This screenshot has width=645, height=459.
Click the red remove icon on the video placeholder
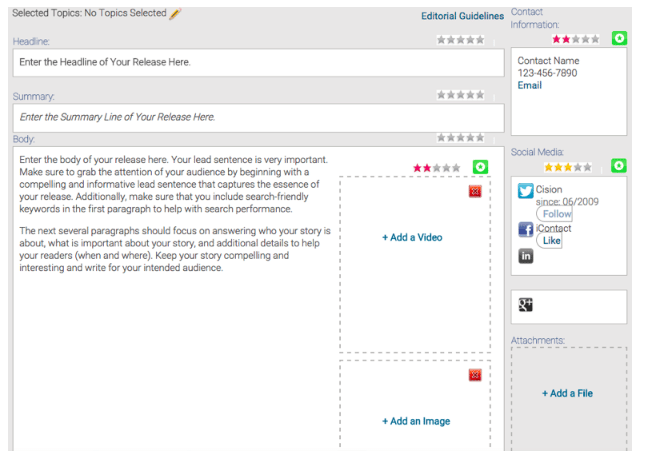pyautogui.click(x=475, y=191)
